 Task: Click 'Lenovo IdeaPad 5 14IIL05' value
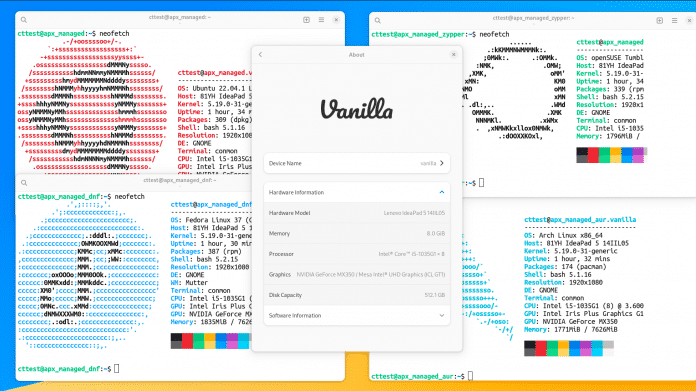click(x=414, y=213)
